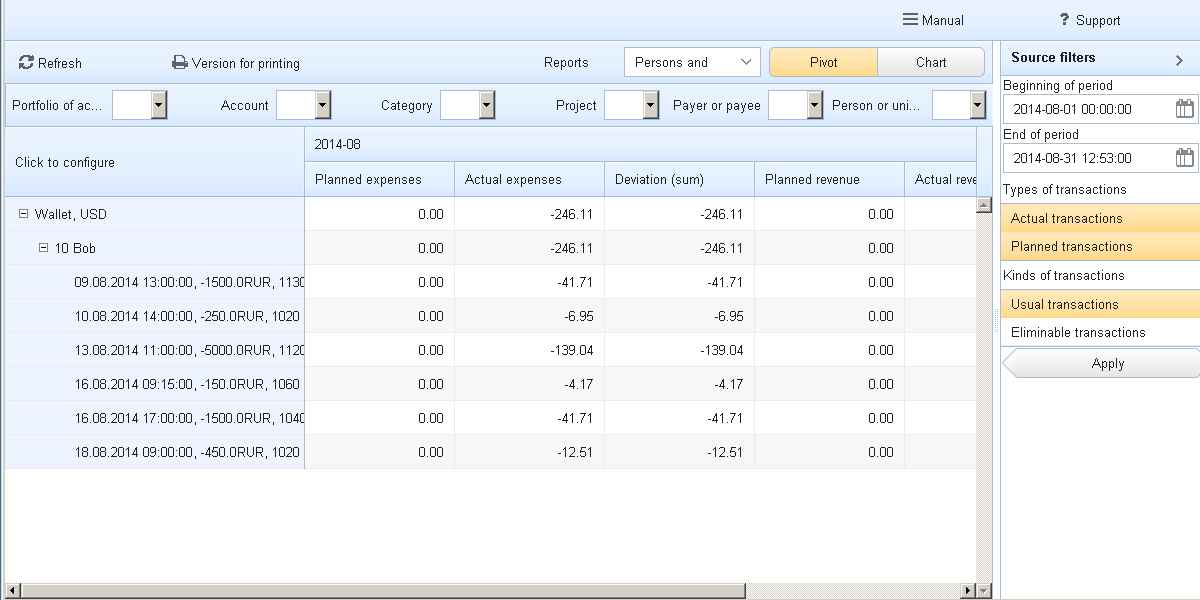Image resolution: width=1200 pixels, height=600 pixels.
Task: Open the Manual hamburger menu icon
Action: (910, 20)
